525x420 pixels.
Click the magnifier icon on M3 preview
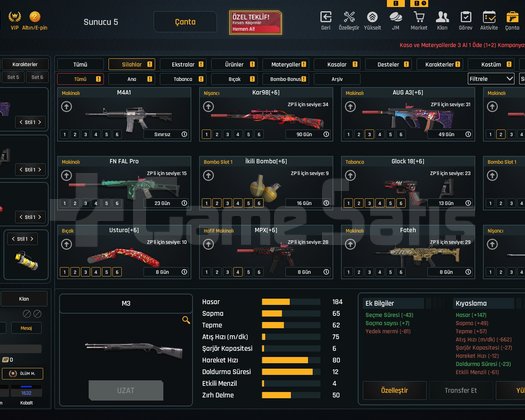coord(186,320)
